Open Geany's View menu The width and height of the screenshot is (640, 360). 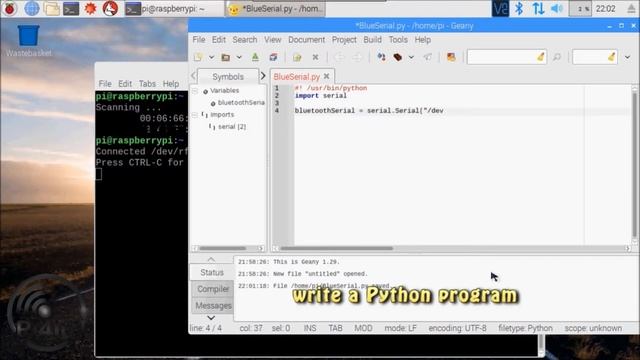[x=272, y=40]
